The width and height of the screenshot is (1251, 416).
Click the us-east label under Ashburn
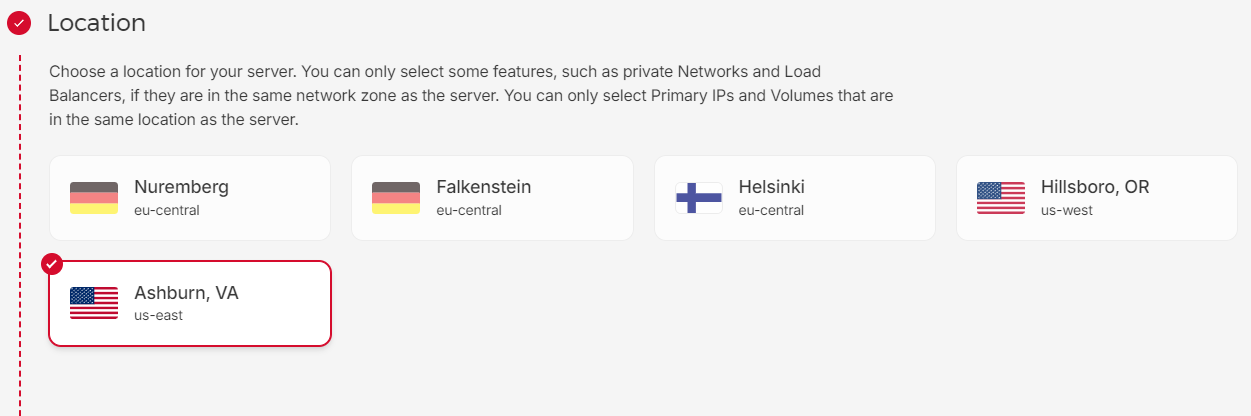tap(159, 316)
